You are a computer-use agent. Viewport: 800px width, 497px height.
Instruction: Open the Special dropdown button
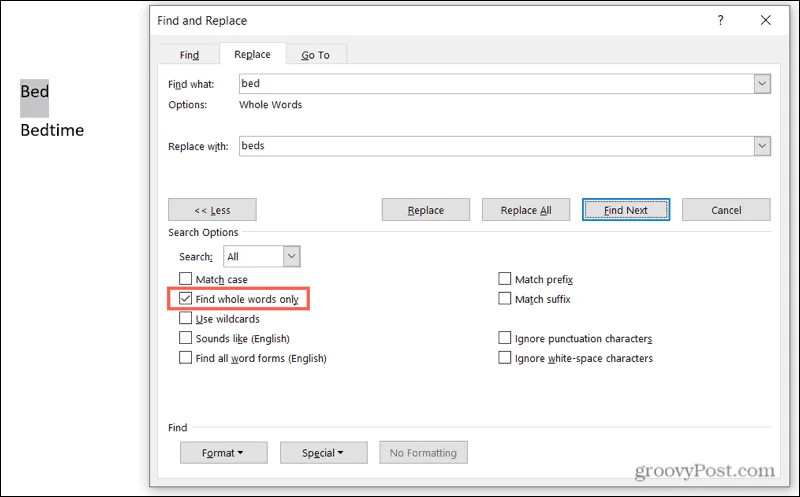323,453
